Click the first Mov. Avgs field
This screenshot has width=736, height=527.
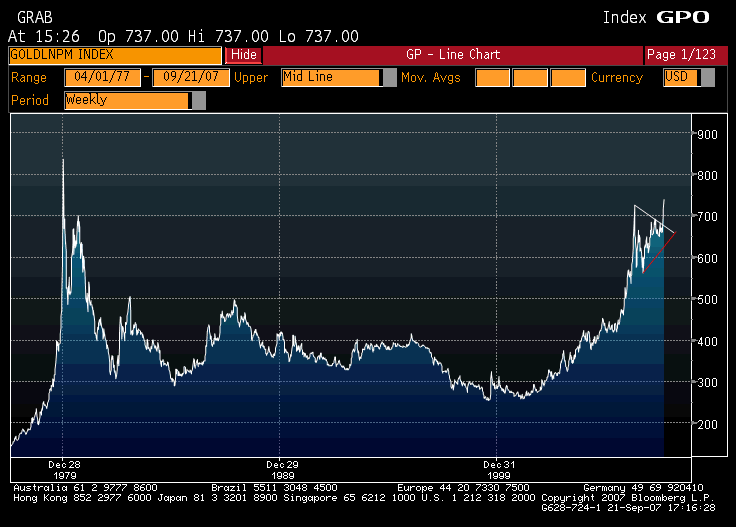[491, 77]
